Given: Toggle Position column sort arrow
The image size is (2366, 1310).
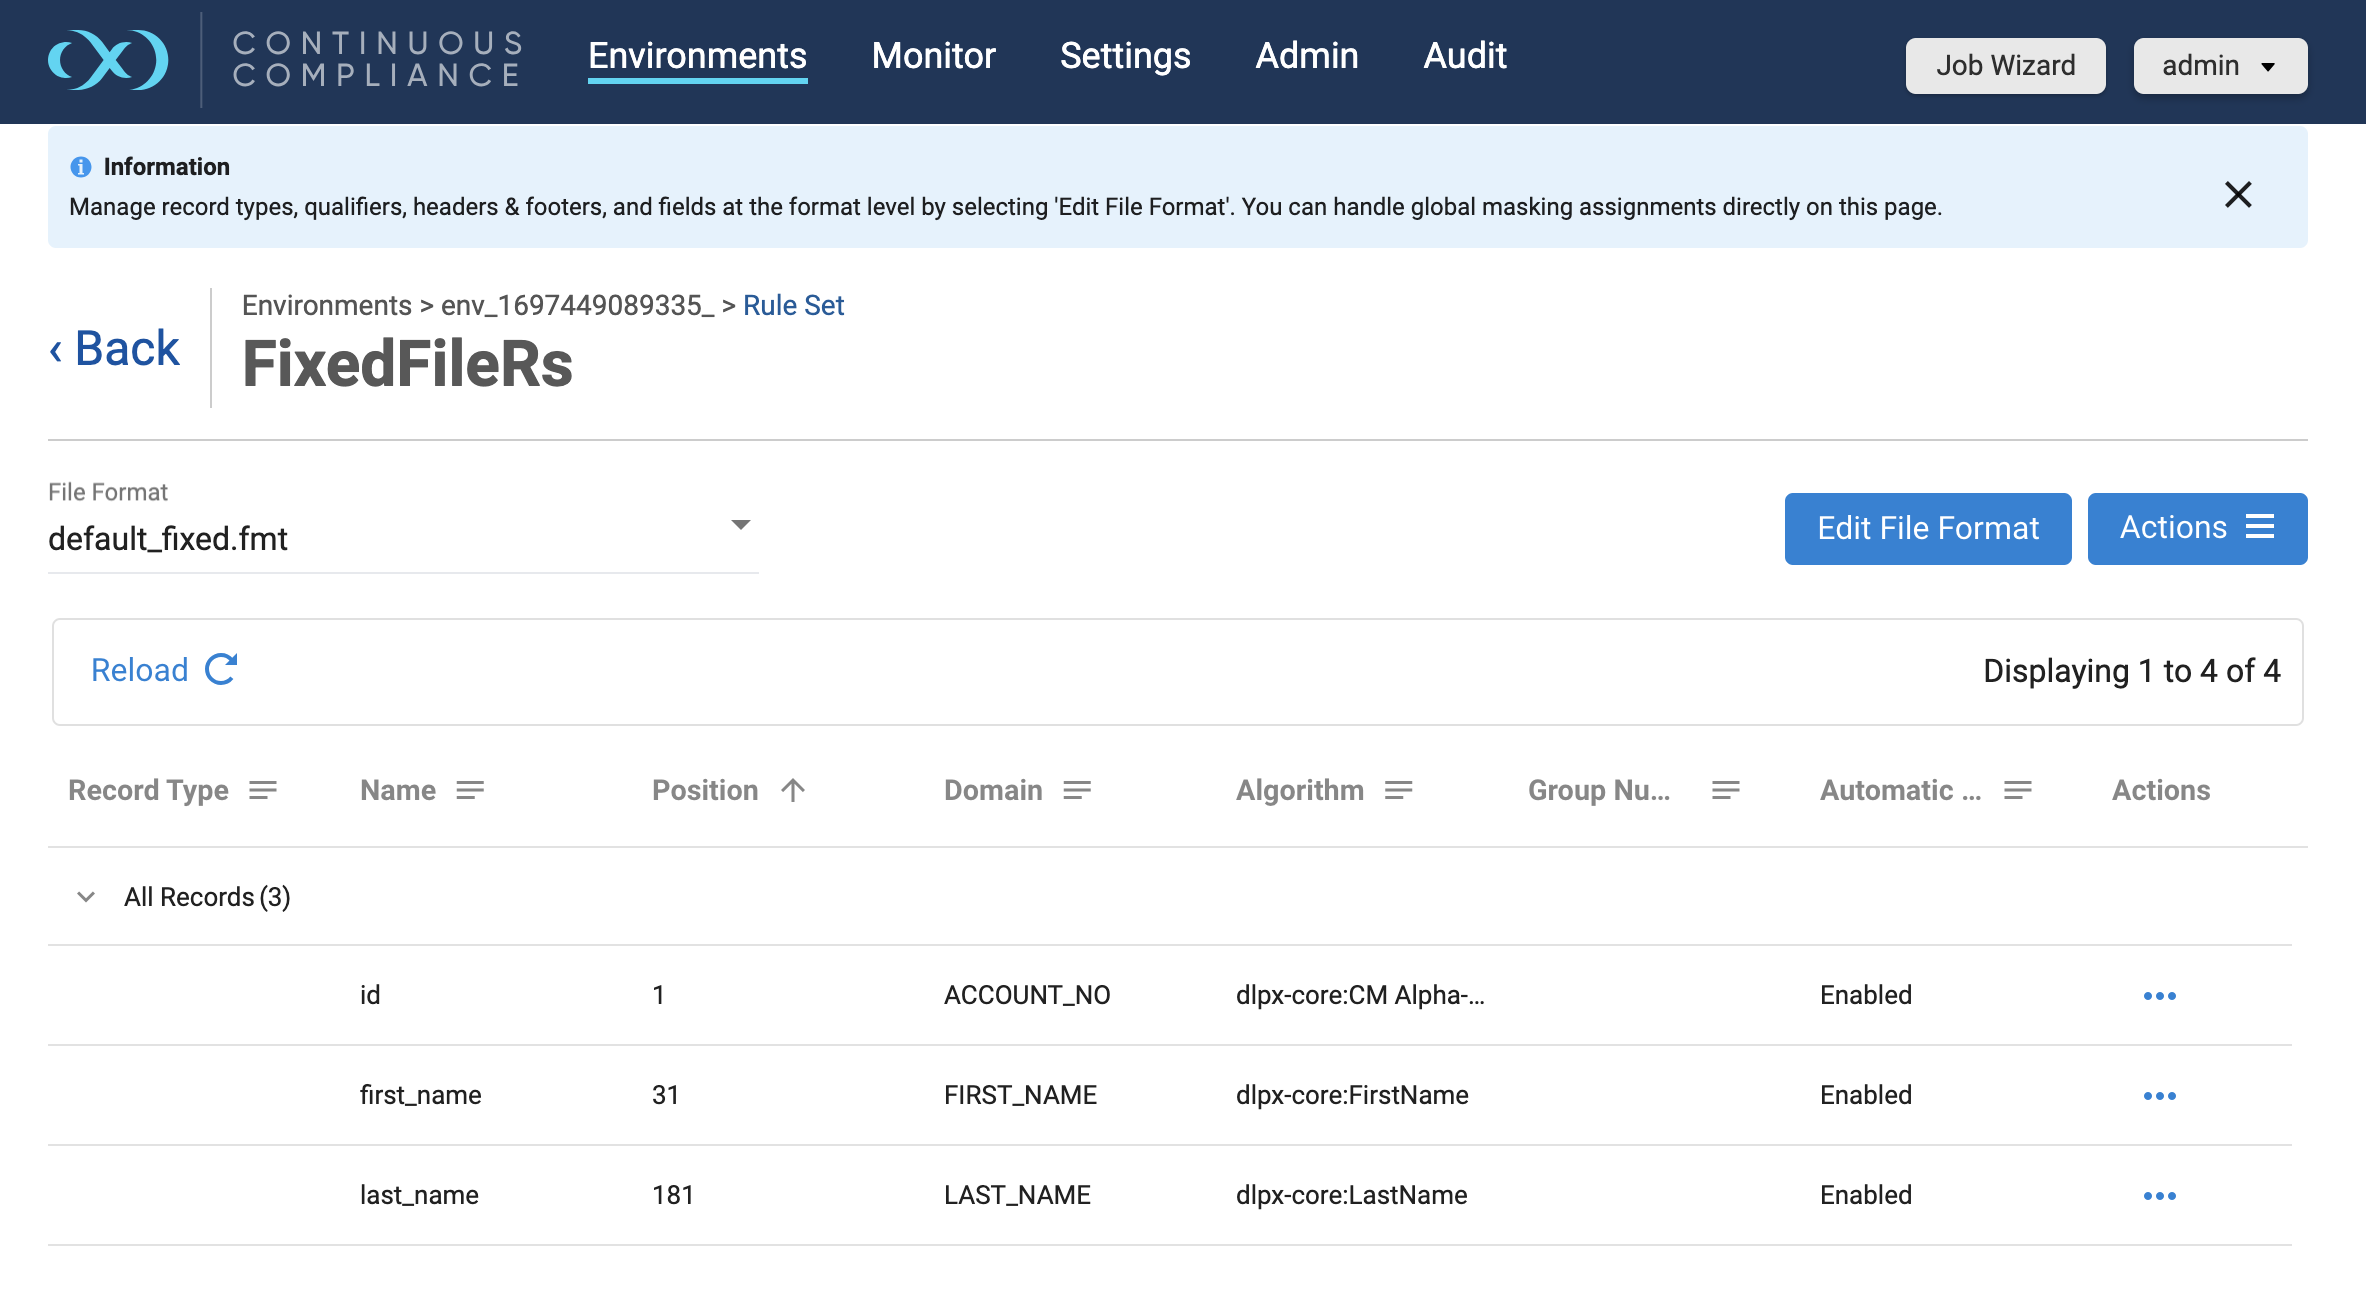Looking at the screenshot, I should tap(793, 790).
